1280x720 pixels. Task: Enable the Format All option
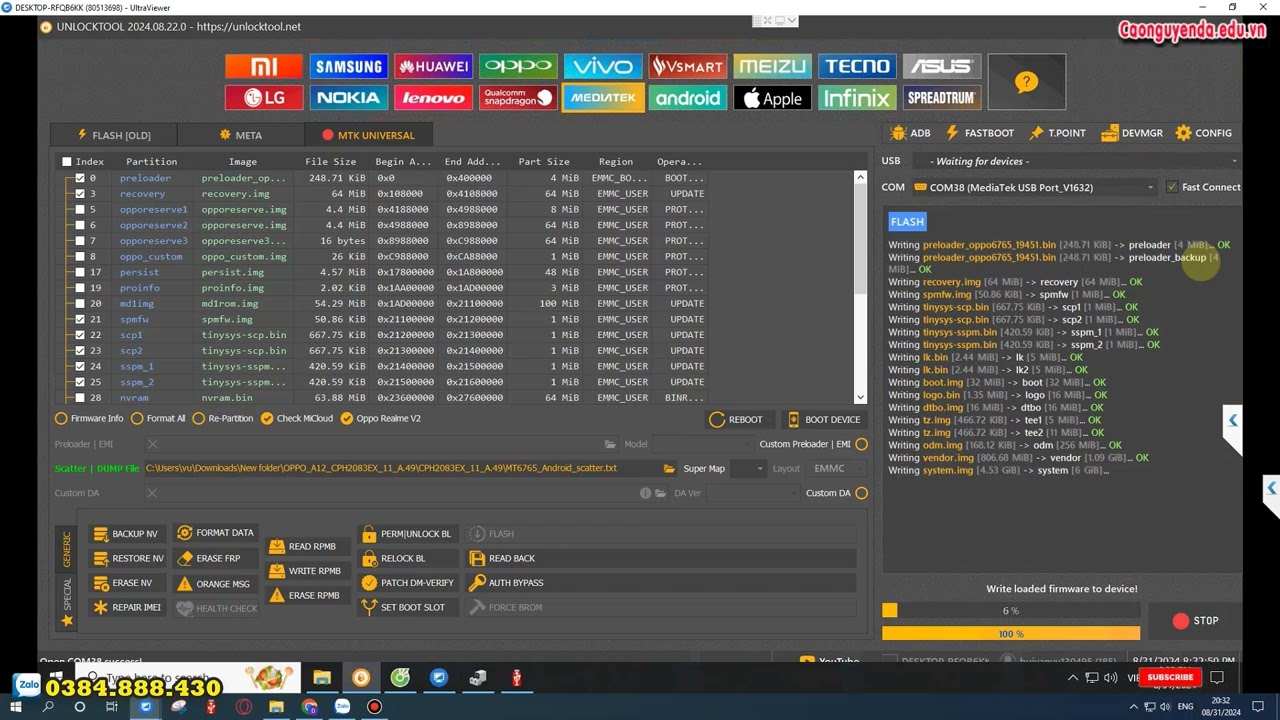pos(138,419)
